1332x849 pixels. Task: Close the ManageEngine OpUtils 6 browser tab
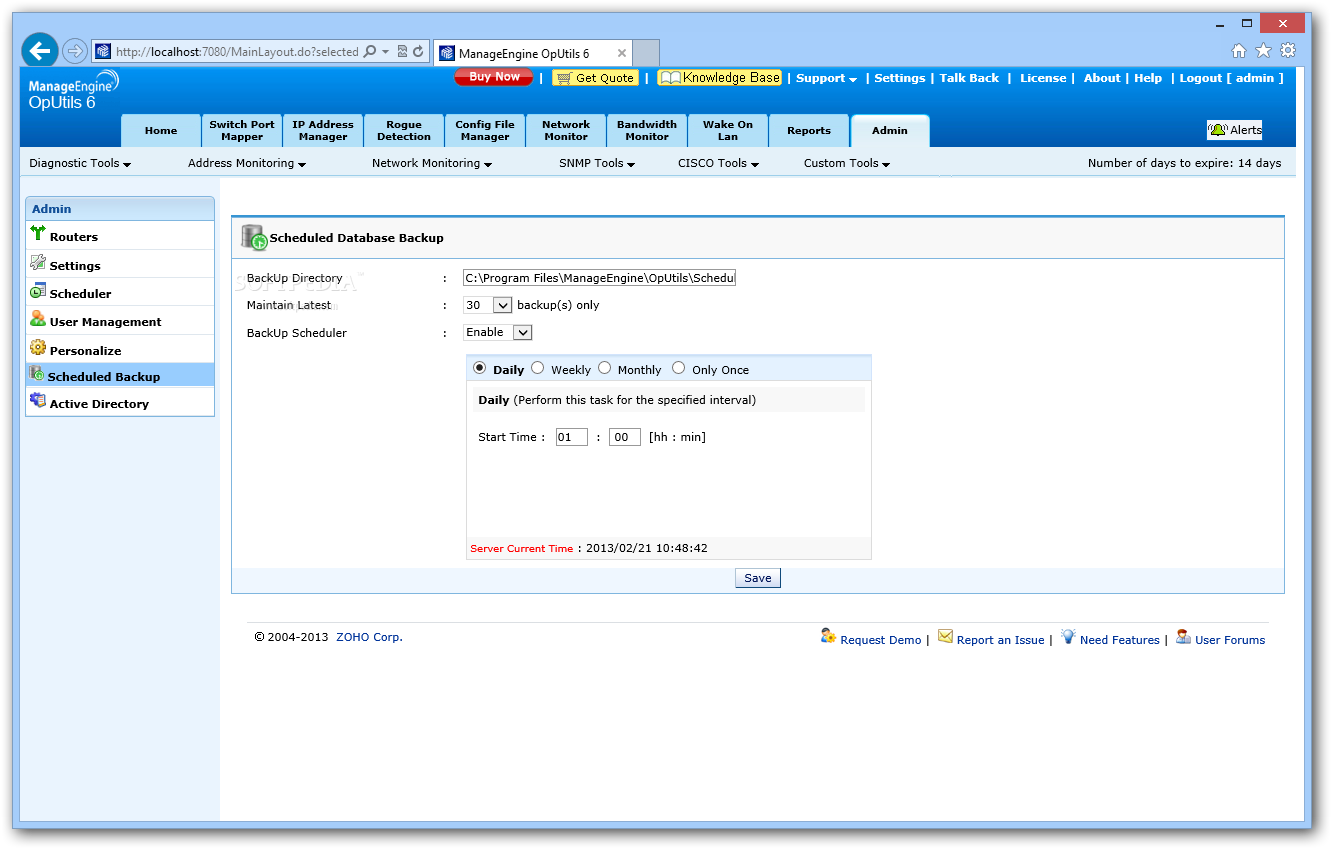[621, 54]
